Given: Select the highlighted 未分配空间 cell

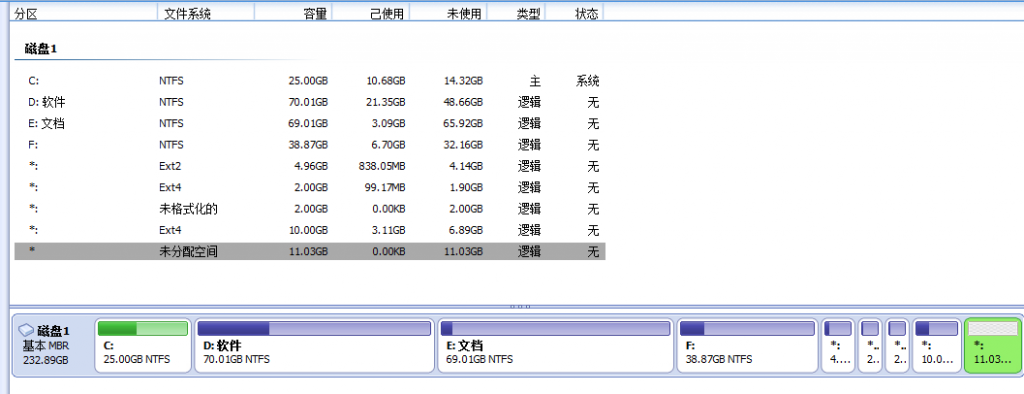Looking at the screenshot, I should [188, 252].
